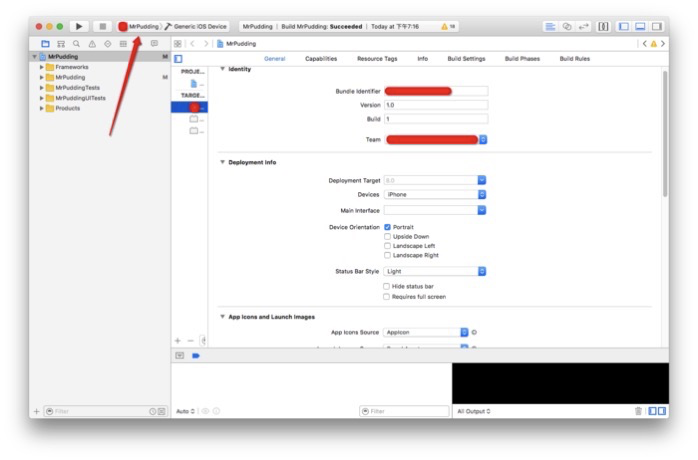698x460 pixels.
Task: Switch to the Build Phases tab
Action: [522, 59]
